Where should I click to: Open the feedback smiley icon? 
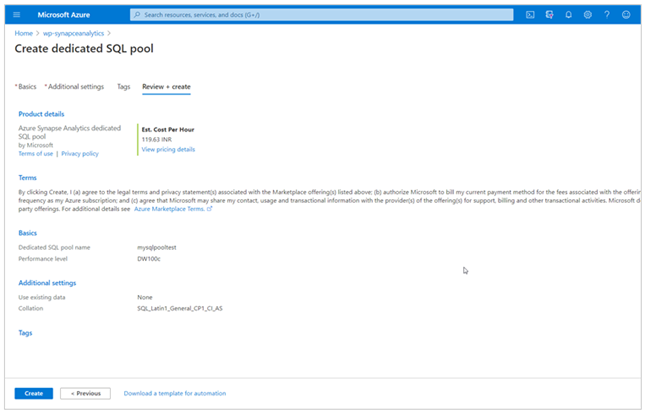point(626,15)
